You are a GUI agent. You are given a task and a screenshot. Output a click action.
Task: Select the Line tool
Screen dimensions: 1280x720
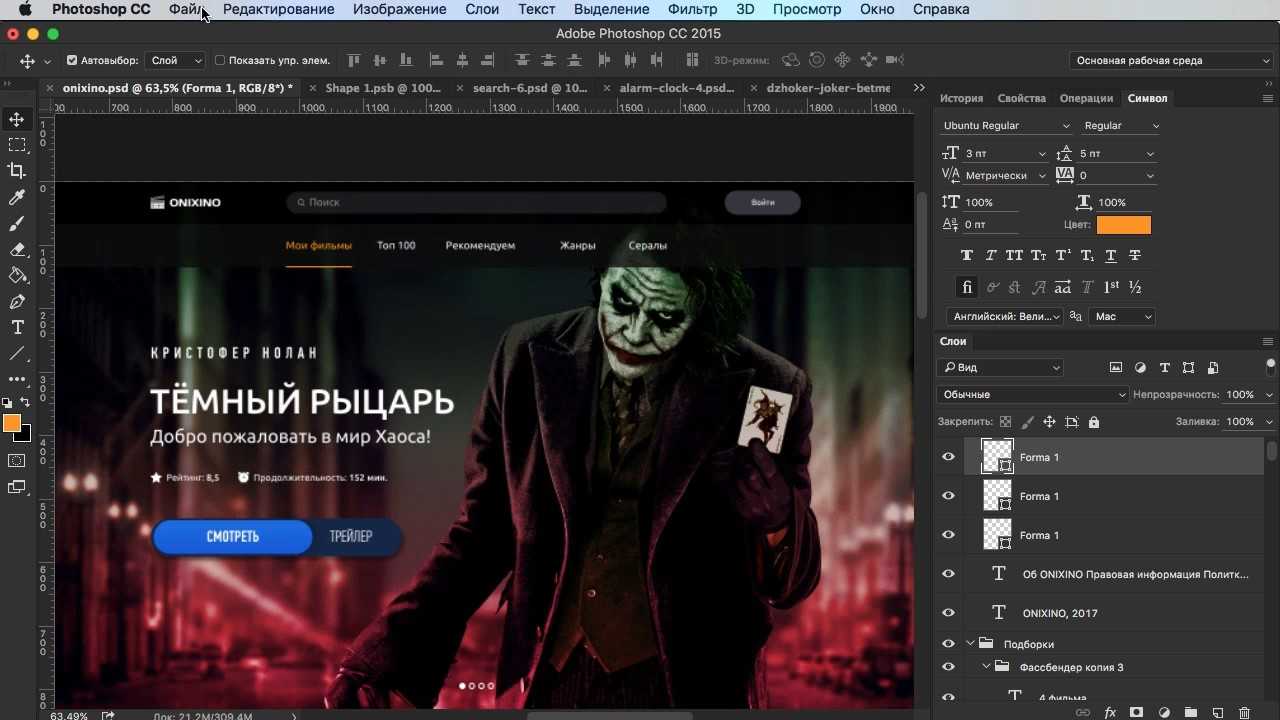pyautogui.click(x=17, y=353)
